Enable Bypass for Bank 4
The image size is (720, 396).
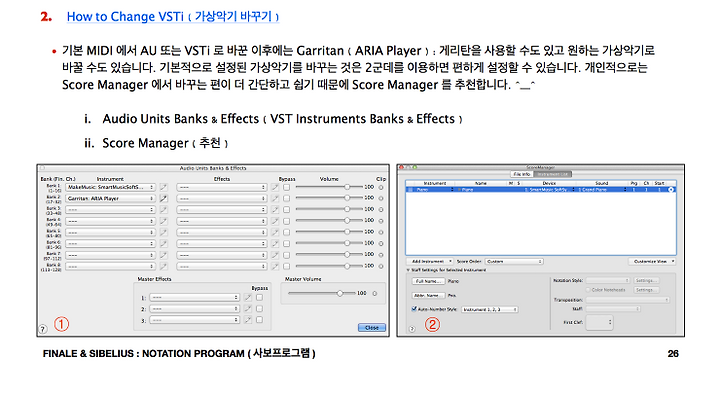tap(287, 221)
